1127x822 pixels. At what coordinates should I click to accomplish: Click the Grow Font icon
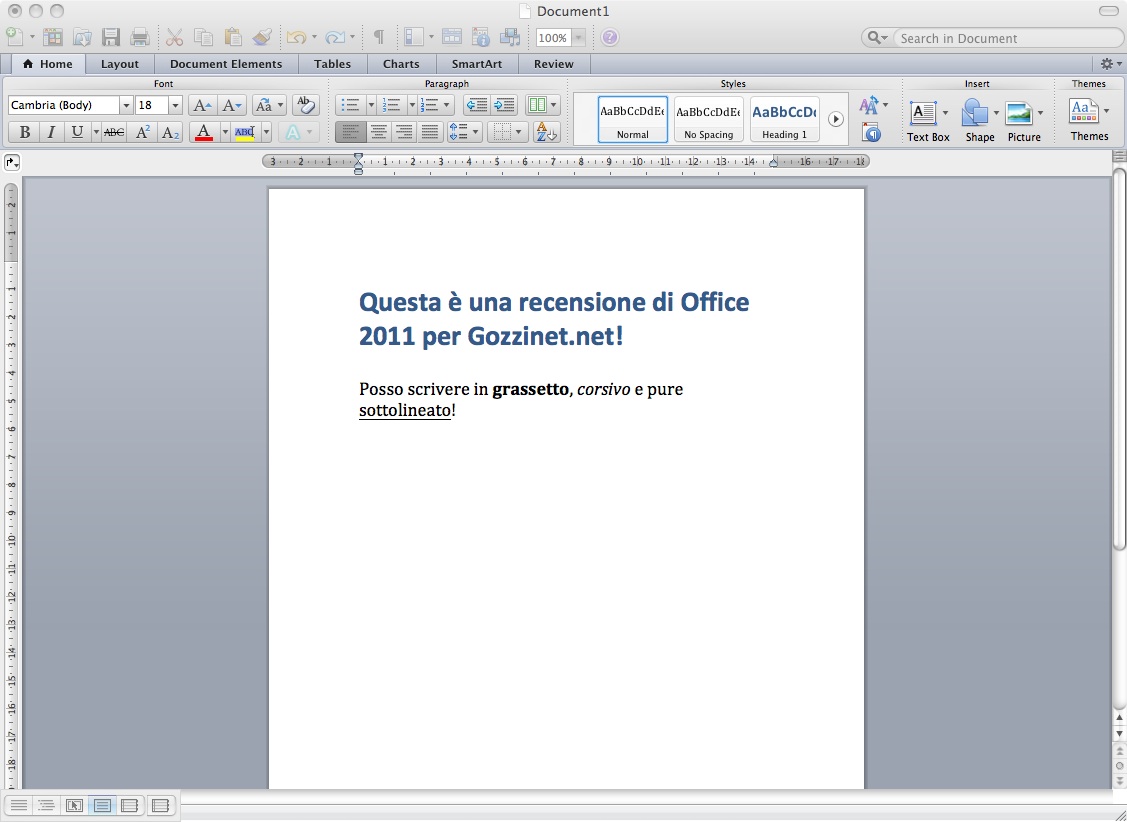pos(203,106)
